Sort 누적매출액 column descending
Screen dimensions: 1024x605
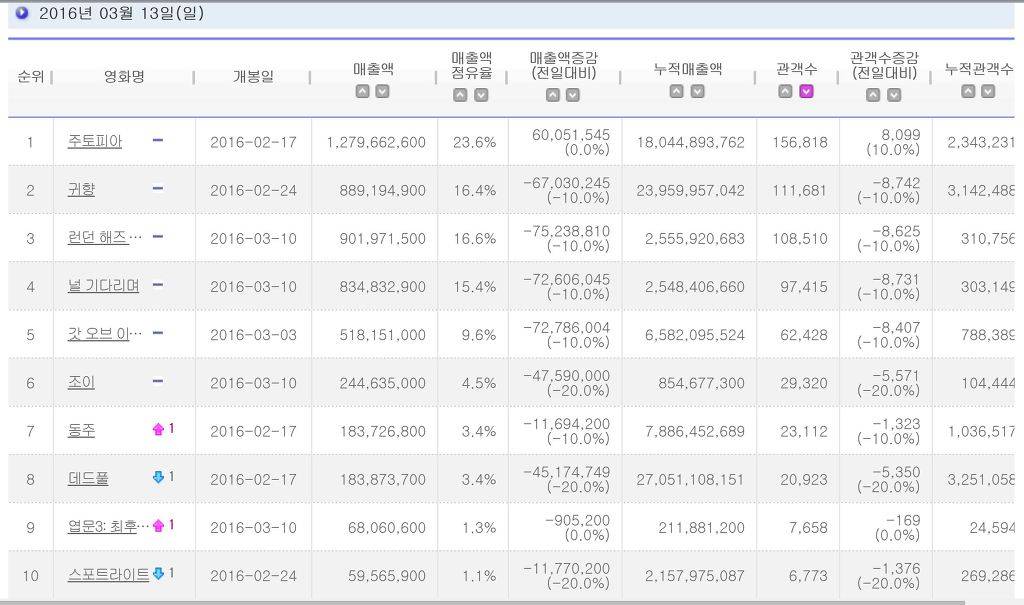point(697,91)
